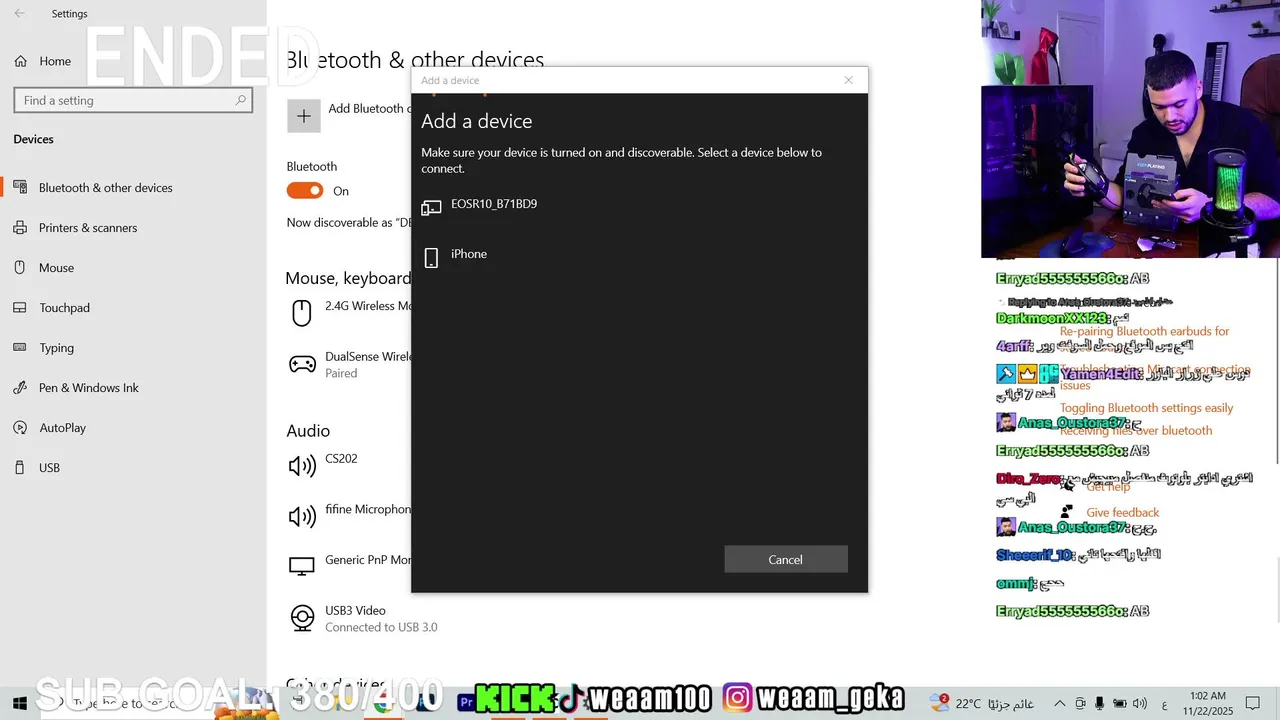Click the mouse icon for 2.4G Wireless Mouse

pyautogui.click(x=301, y=313)
